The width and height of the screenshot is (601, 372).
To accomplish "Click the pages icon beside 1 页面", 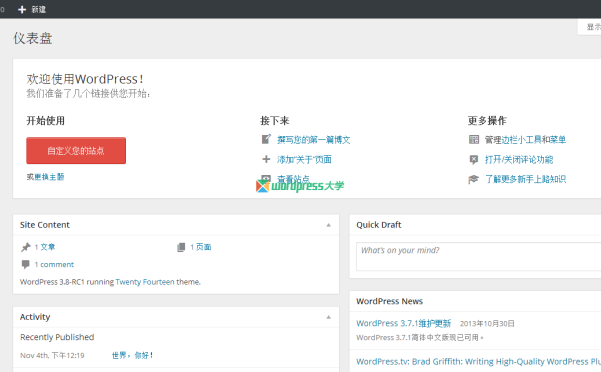I will 181,247.
